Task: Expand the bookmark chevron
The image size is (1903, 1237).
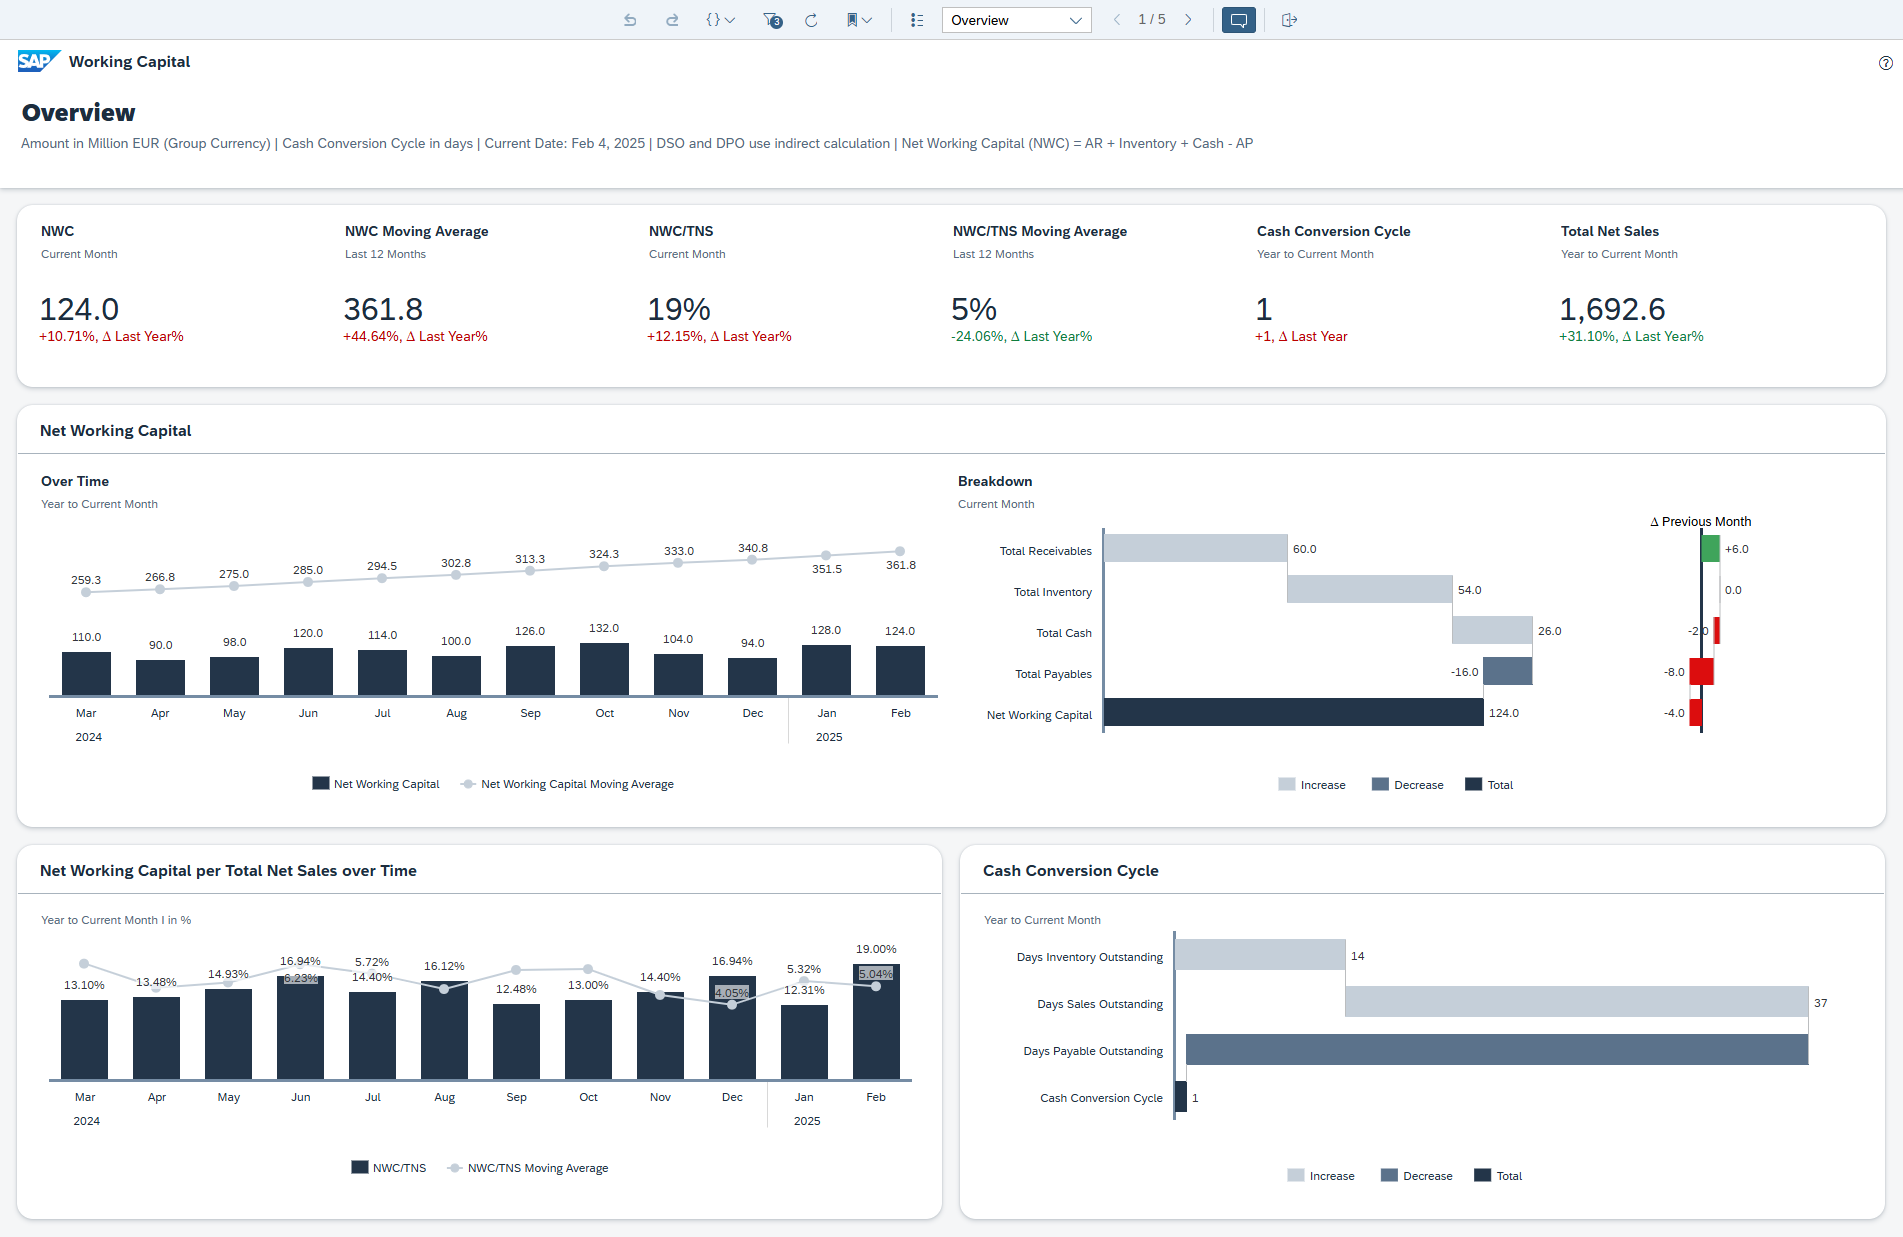Action: [866, 19]
